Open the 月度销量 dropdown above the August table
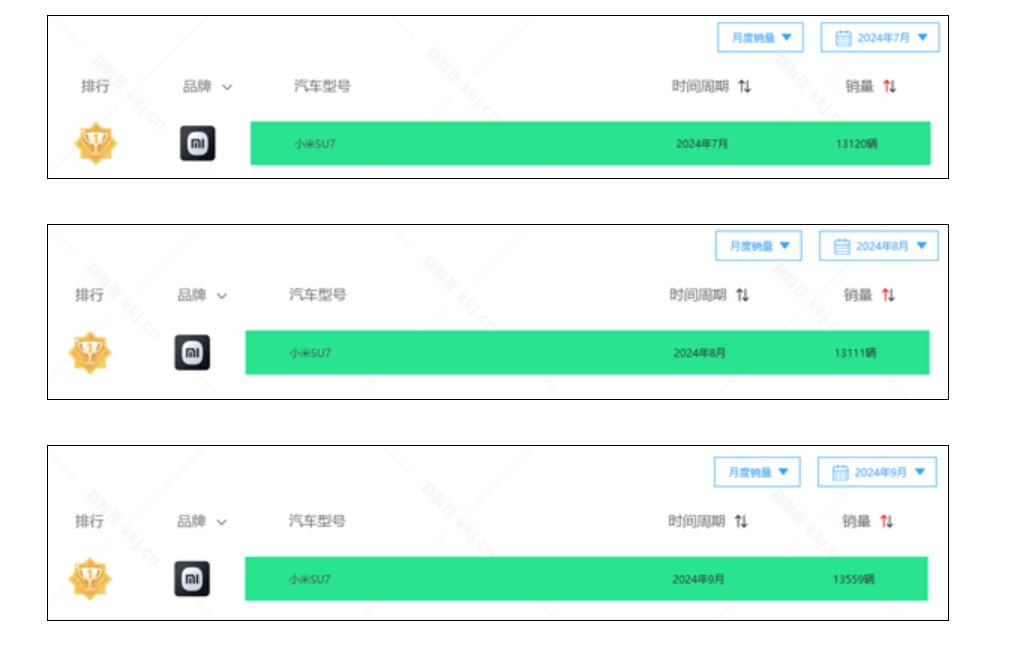 758,245
